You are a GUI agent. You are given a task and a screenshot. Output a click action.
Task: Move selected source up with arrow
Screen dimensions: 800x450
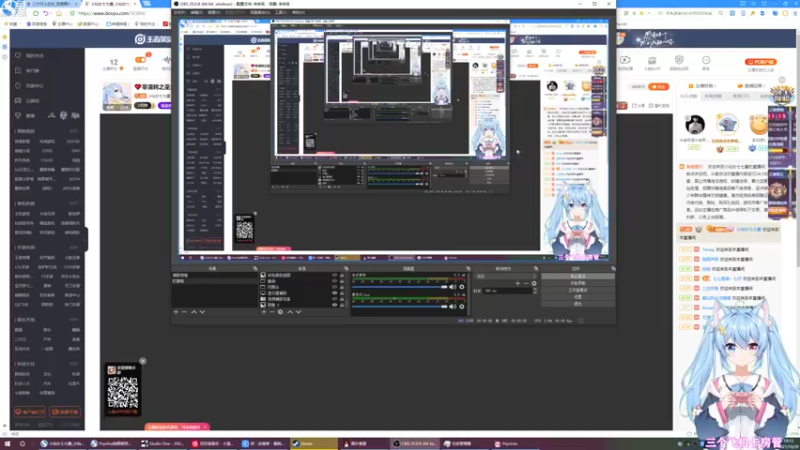[290, 312]
